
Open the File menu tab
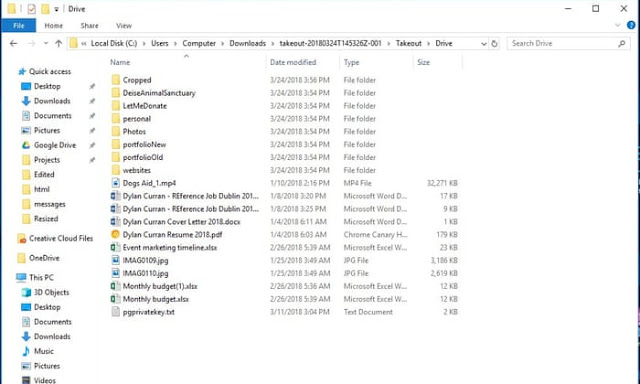(18, 25)
